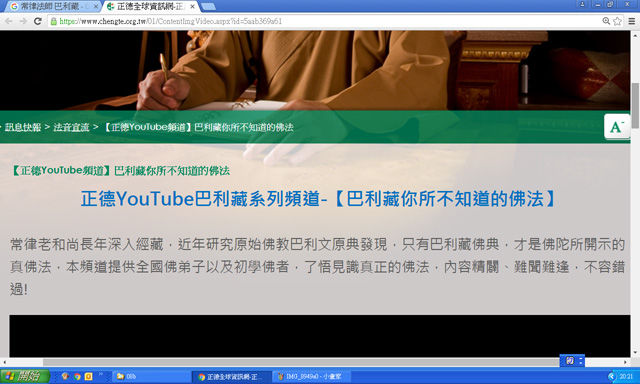Click the horizontal scrollbar left arrow
This screenshot has height=384, width=640.
click(x=4, y=362)
